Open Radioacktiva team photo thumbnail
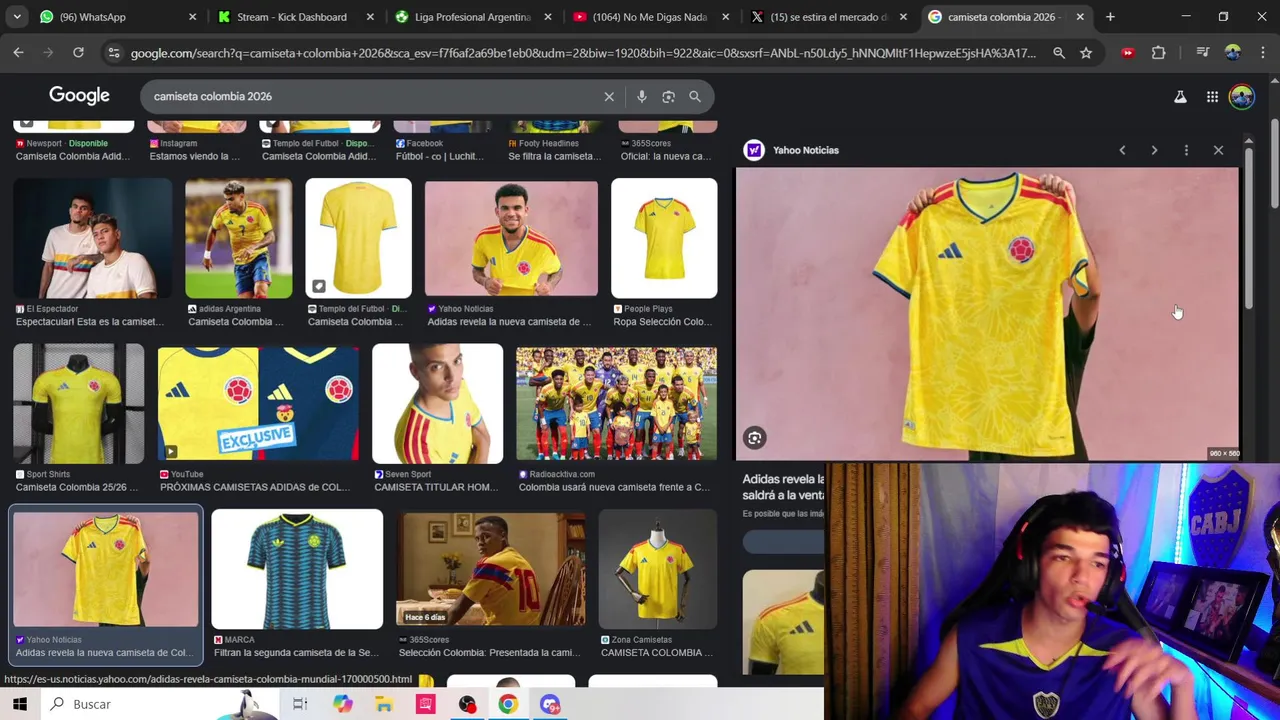This screenshot has height=720, width=1280. (x=616, y=404)
